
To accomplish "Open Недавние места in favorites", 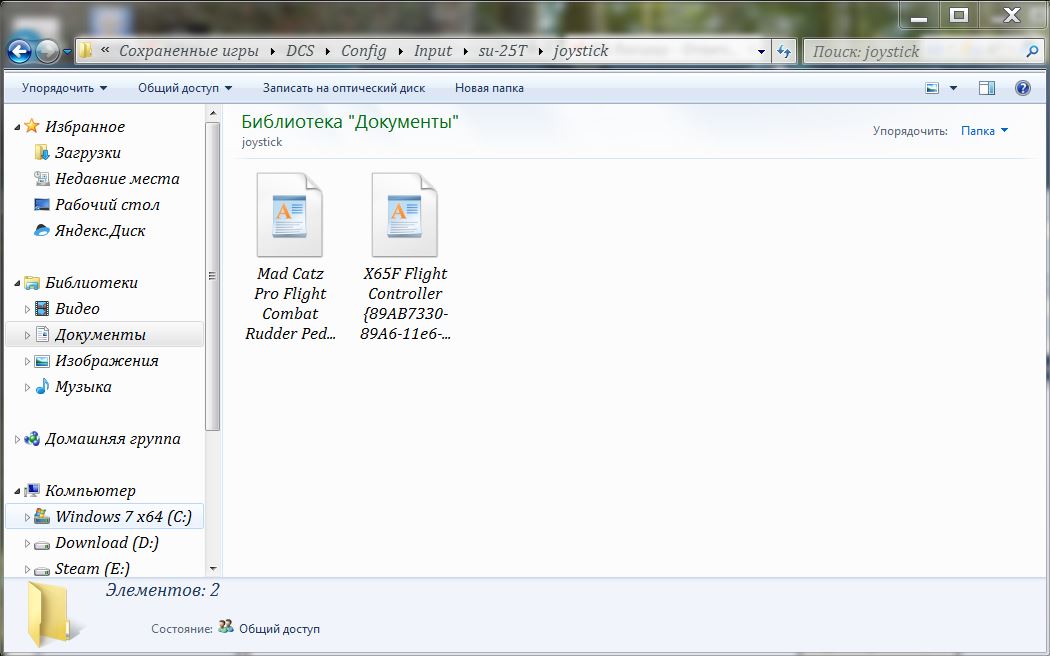I will 117,179.
